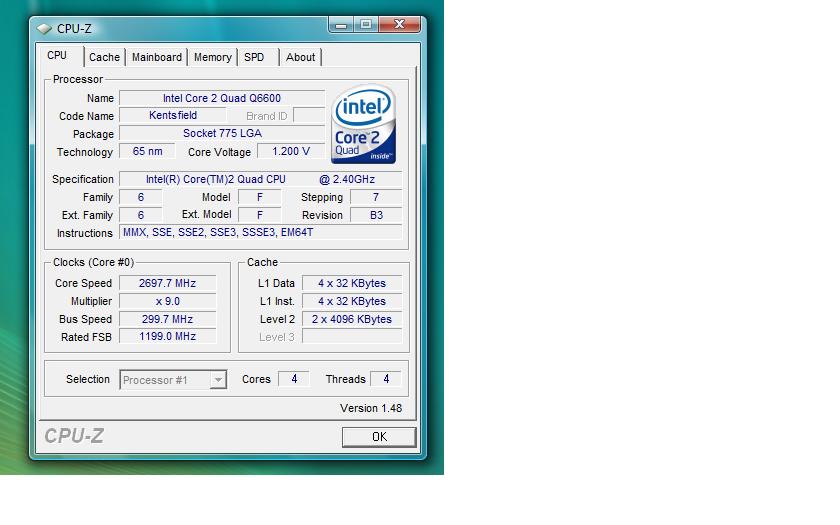This screenshot has width=840, height=525.
Task: Click the empty Level 3 cache field
Action: [352, 336]
